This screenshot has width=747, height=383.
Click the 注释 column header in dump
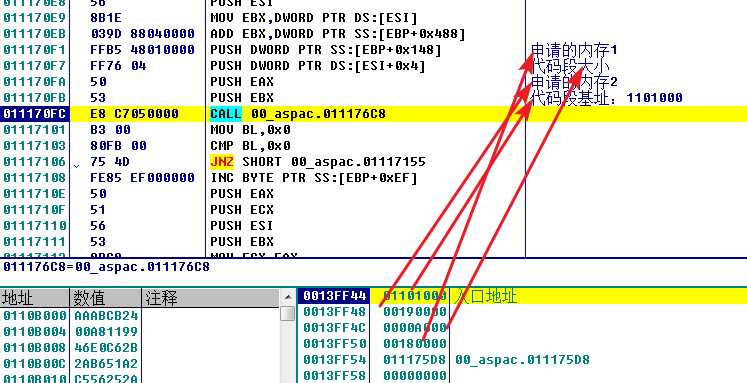pyautogui.click(x=210, y=298)
